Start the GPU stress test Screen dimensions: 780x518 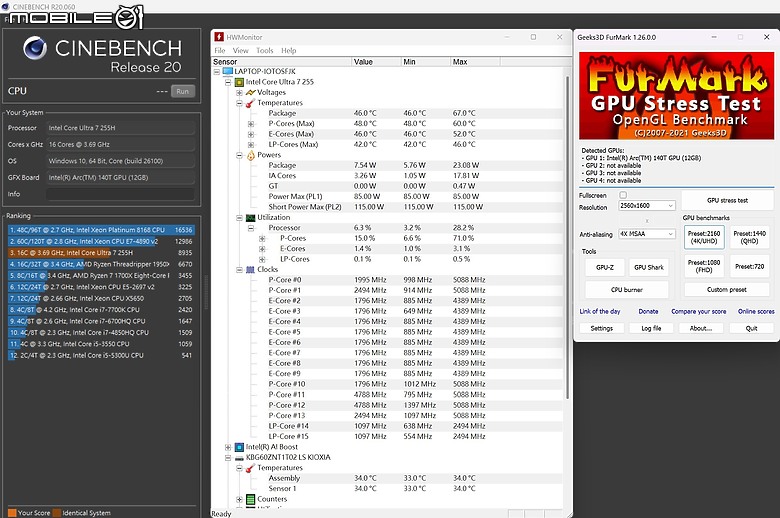pos(727,200)
